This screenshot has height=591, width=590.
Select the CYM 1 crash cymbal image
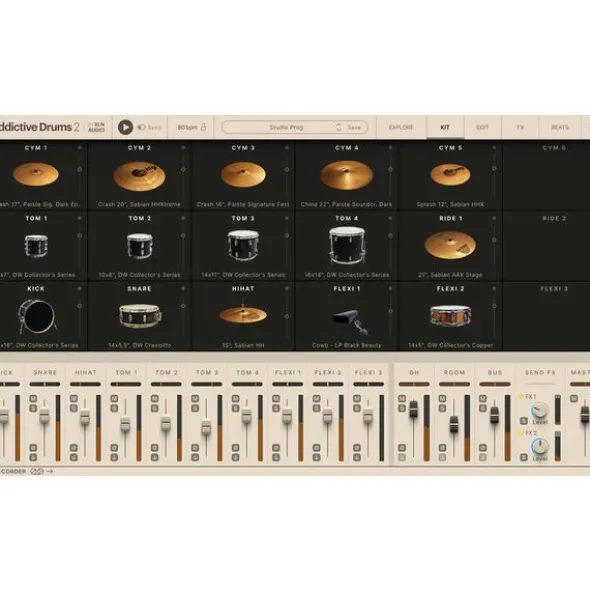click(36, 174)
